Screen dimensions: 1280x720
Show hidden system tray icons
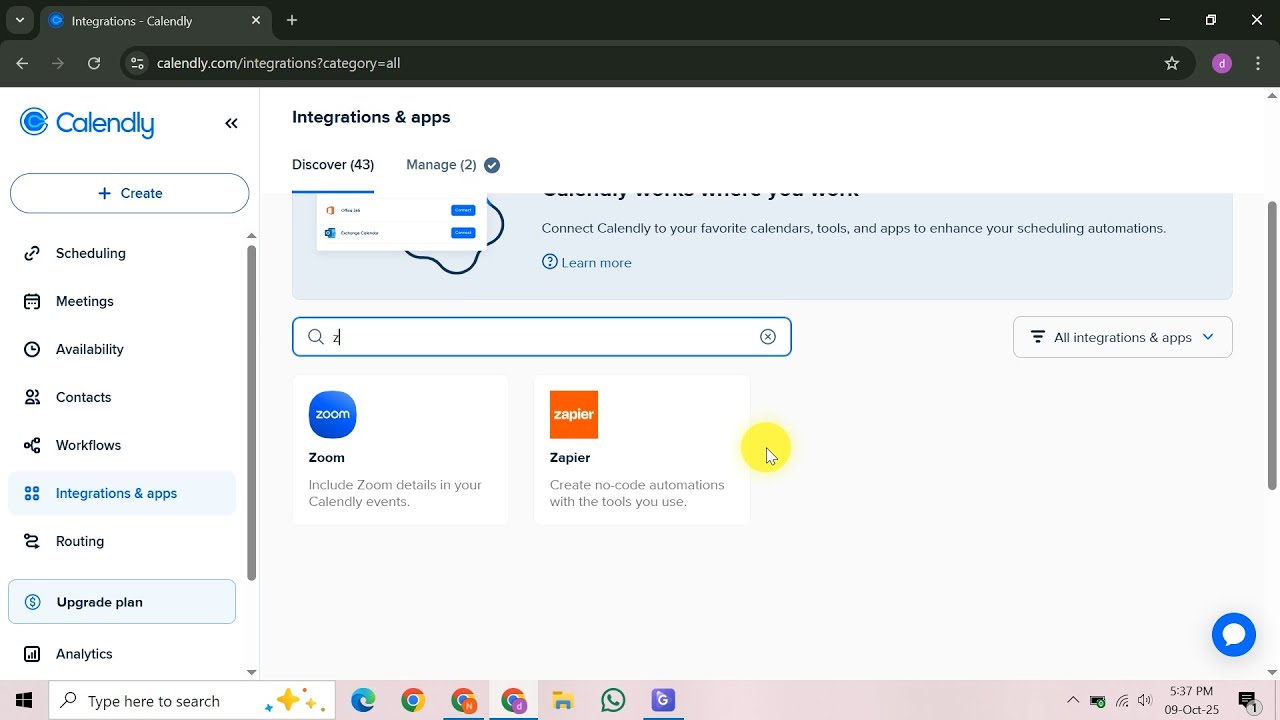[1073, 701]
